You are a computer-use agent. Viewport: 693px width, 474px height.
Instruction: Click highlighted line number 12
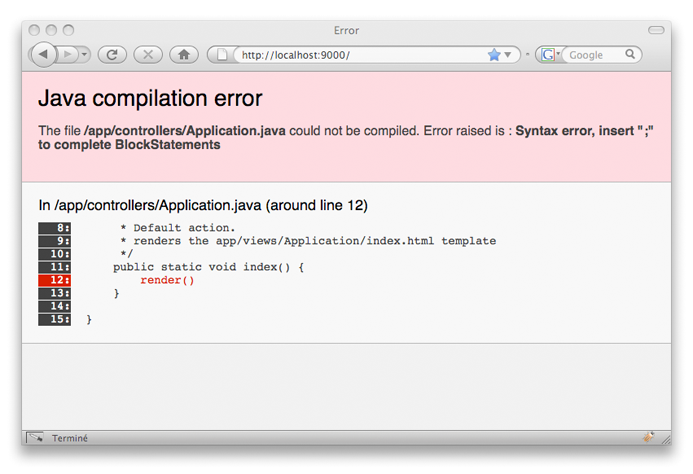pyautogui.click(x=54, y=281)
